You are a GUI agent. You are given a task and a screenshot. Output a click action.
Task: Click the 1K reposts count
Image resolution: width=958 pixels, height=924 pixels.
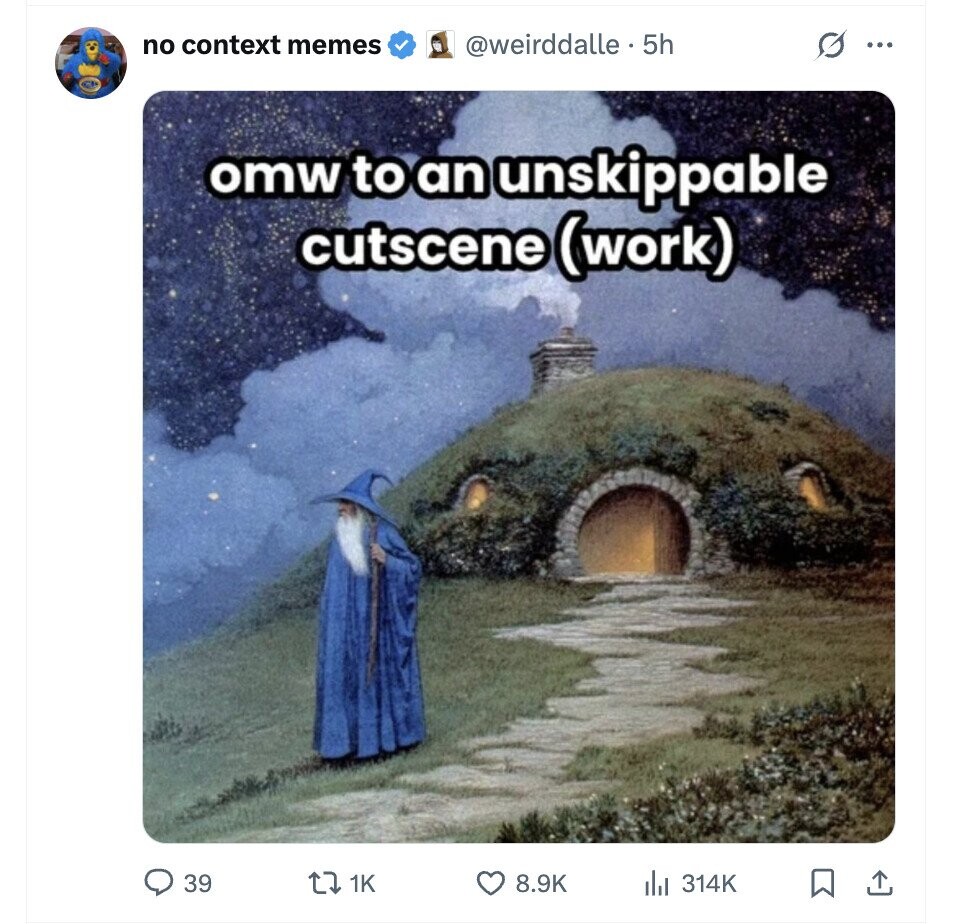[x=362, y=884]
